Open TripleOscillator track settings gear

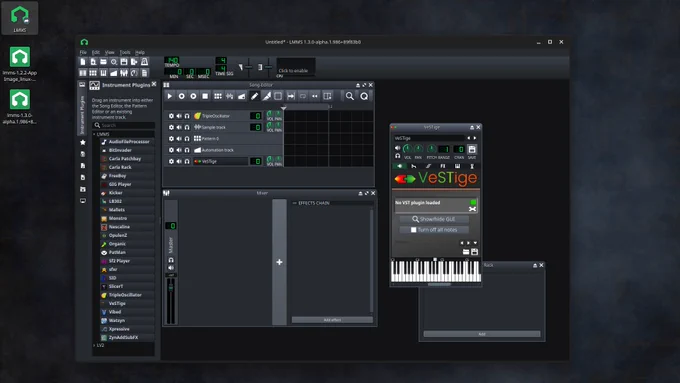point(171,116)
